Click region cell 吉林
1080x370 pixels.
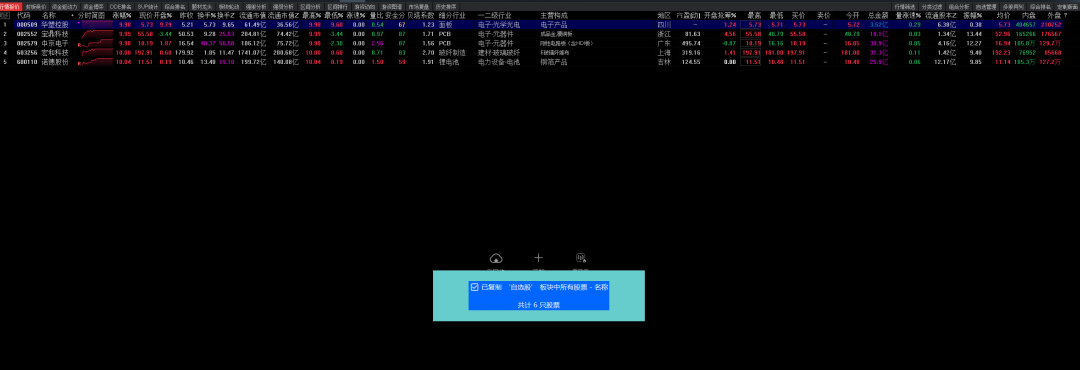(x=664, y=62)
